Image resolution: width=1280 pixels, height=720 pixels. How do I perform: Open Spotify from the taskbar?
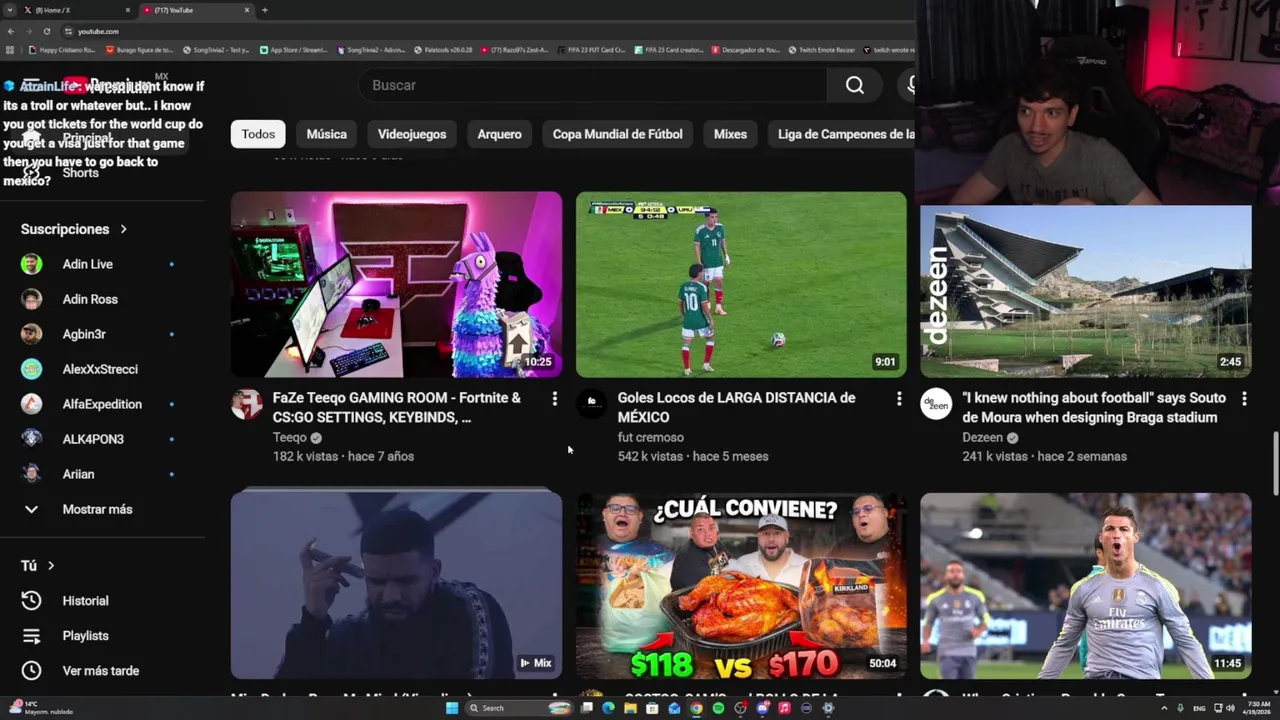point(718,708)
